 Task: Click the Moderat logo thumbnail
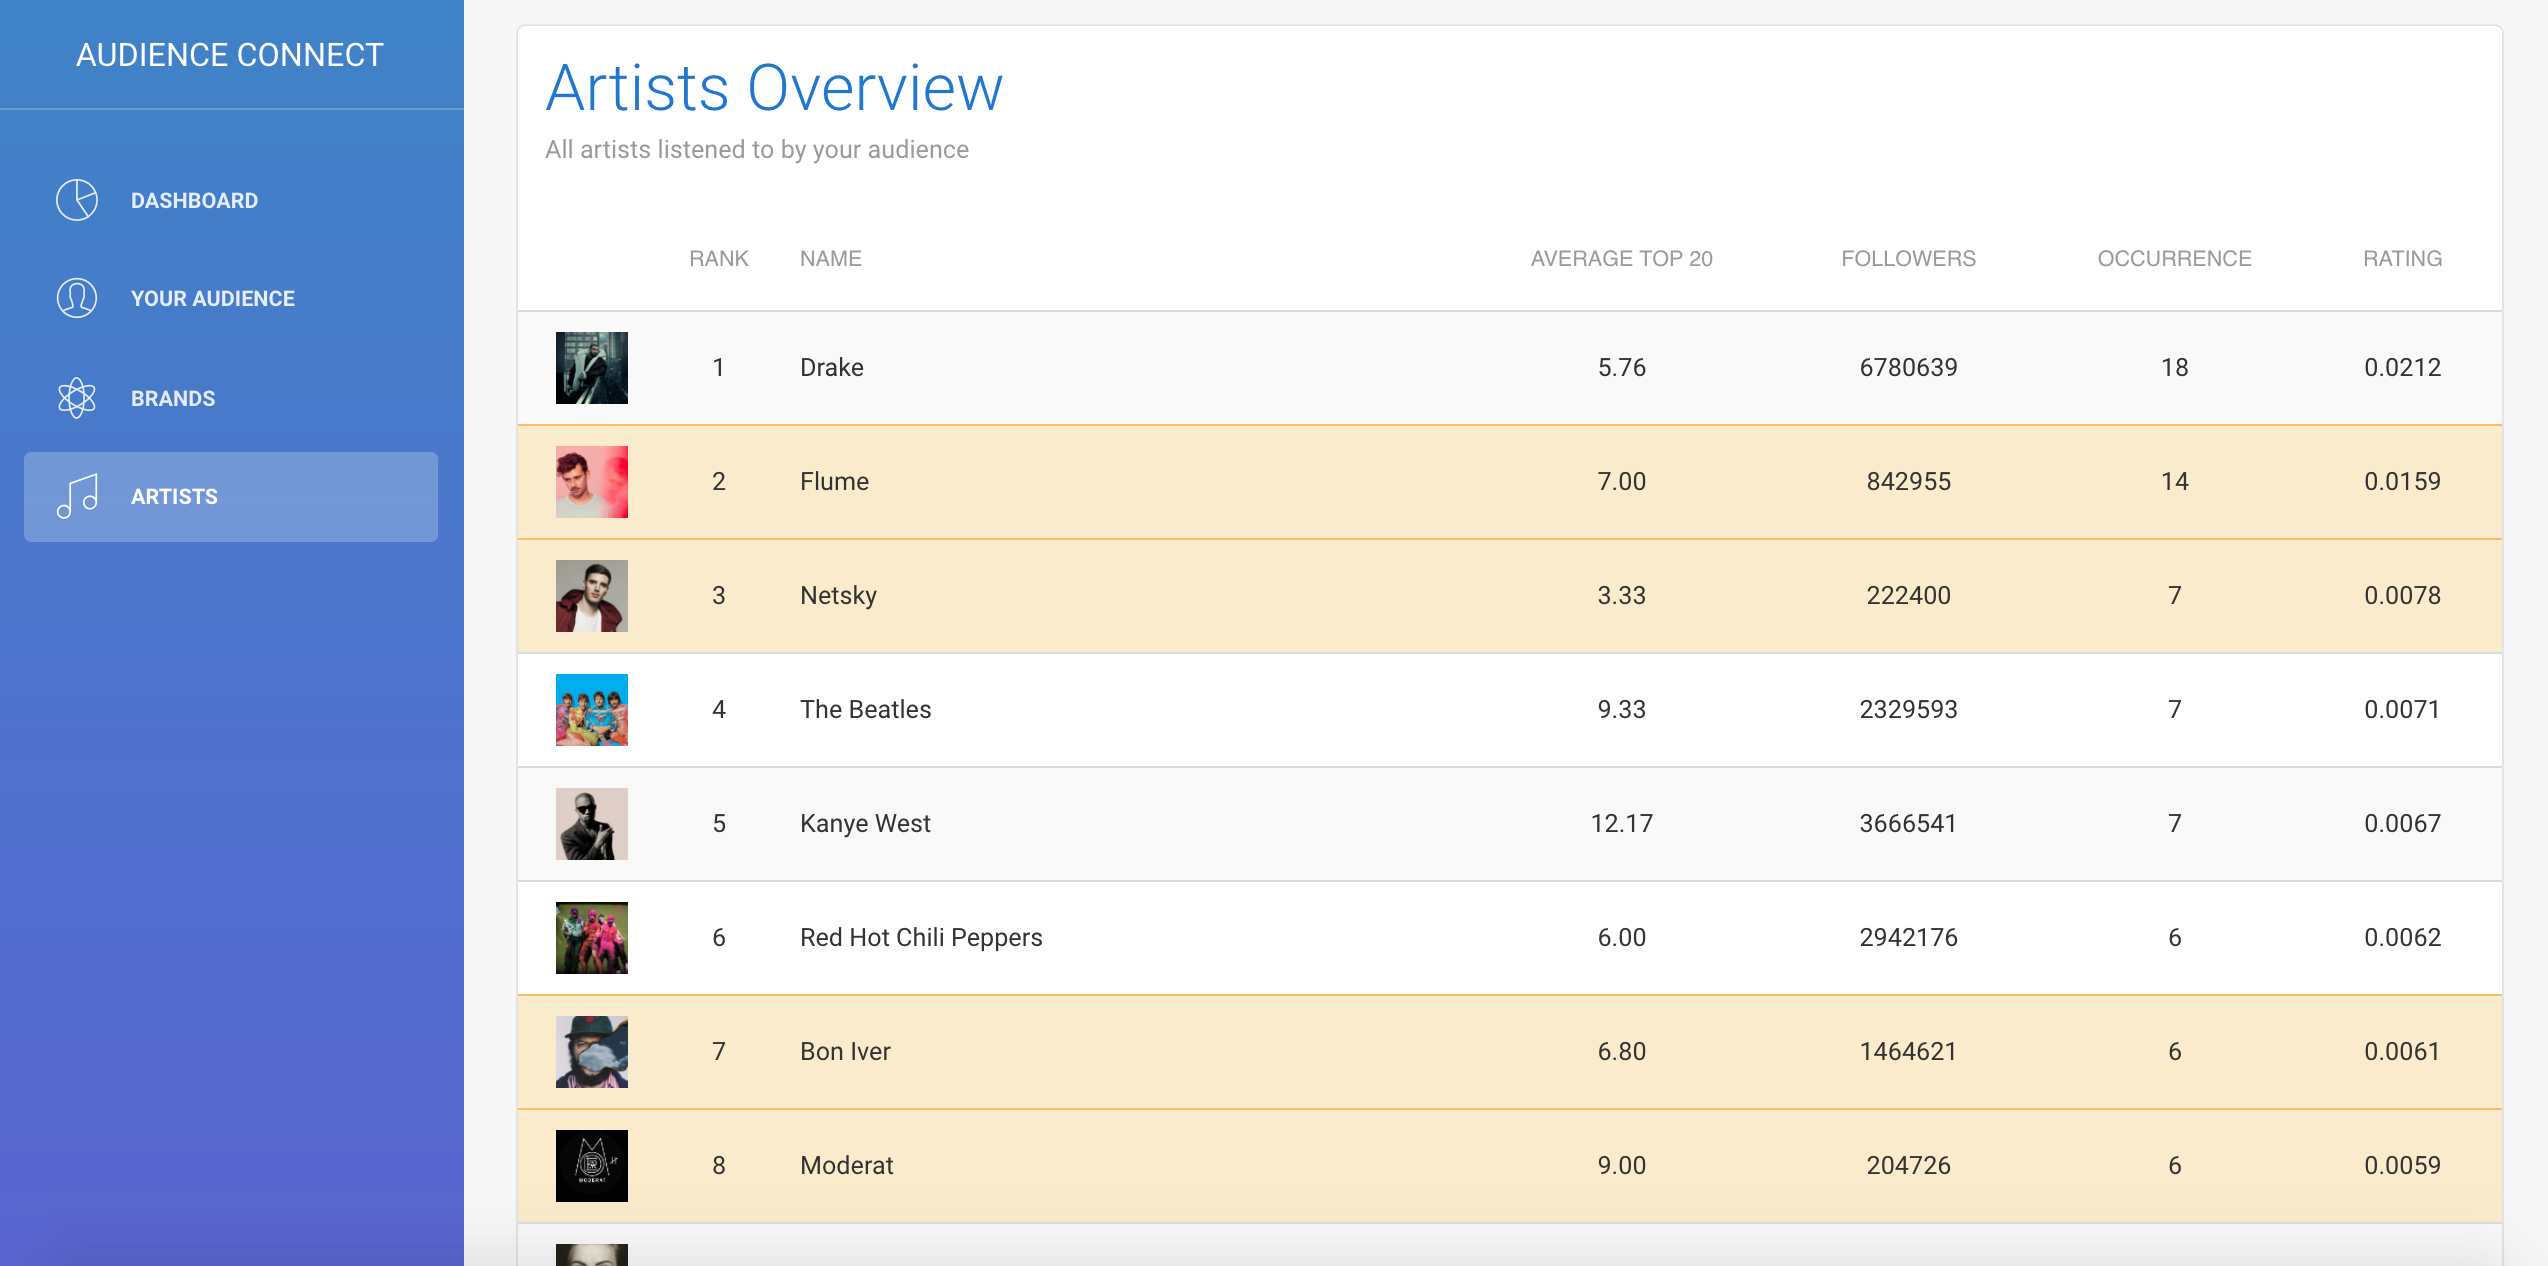pyautogui.click(x=591, y=1166)
